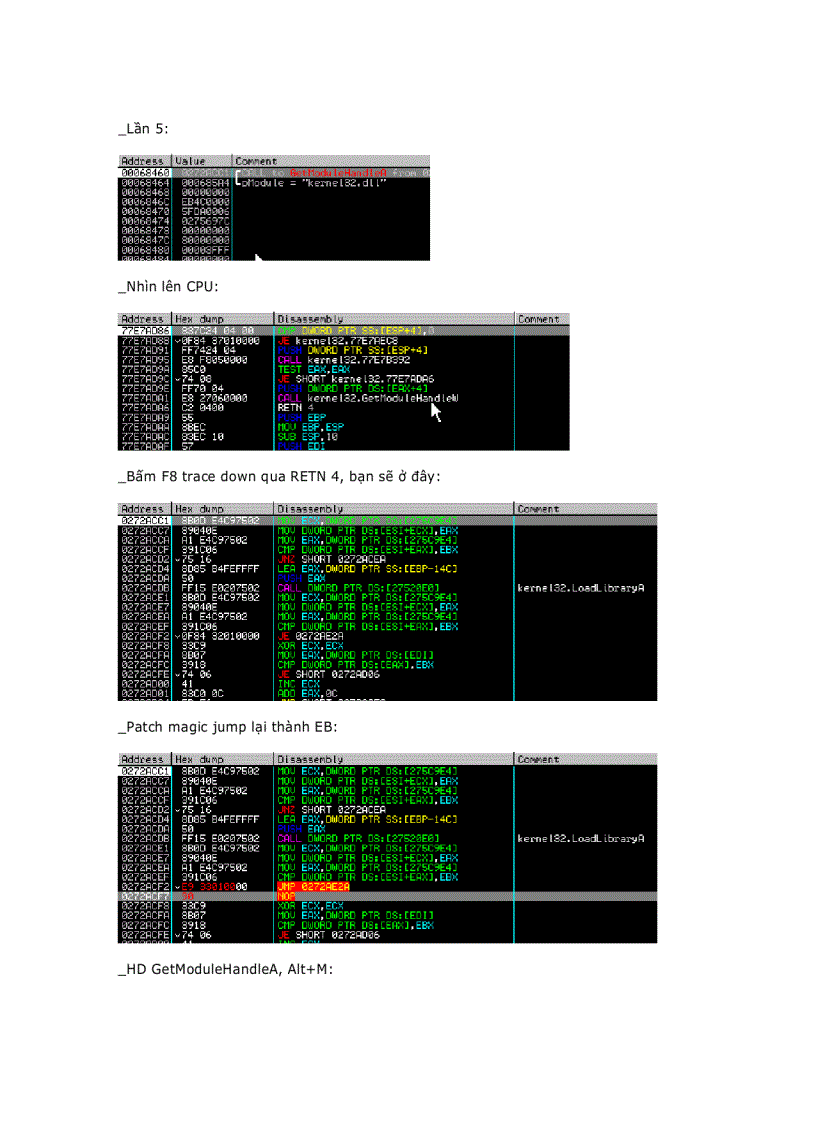Select the JE kernel32.77E7AEC8 instruction
The image size is (816, 1123).
pos(320,342)
